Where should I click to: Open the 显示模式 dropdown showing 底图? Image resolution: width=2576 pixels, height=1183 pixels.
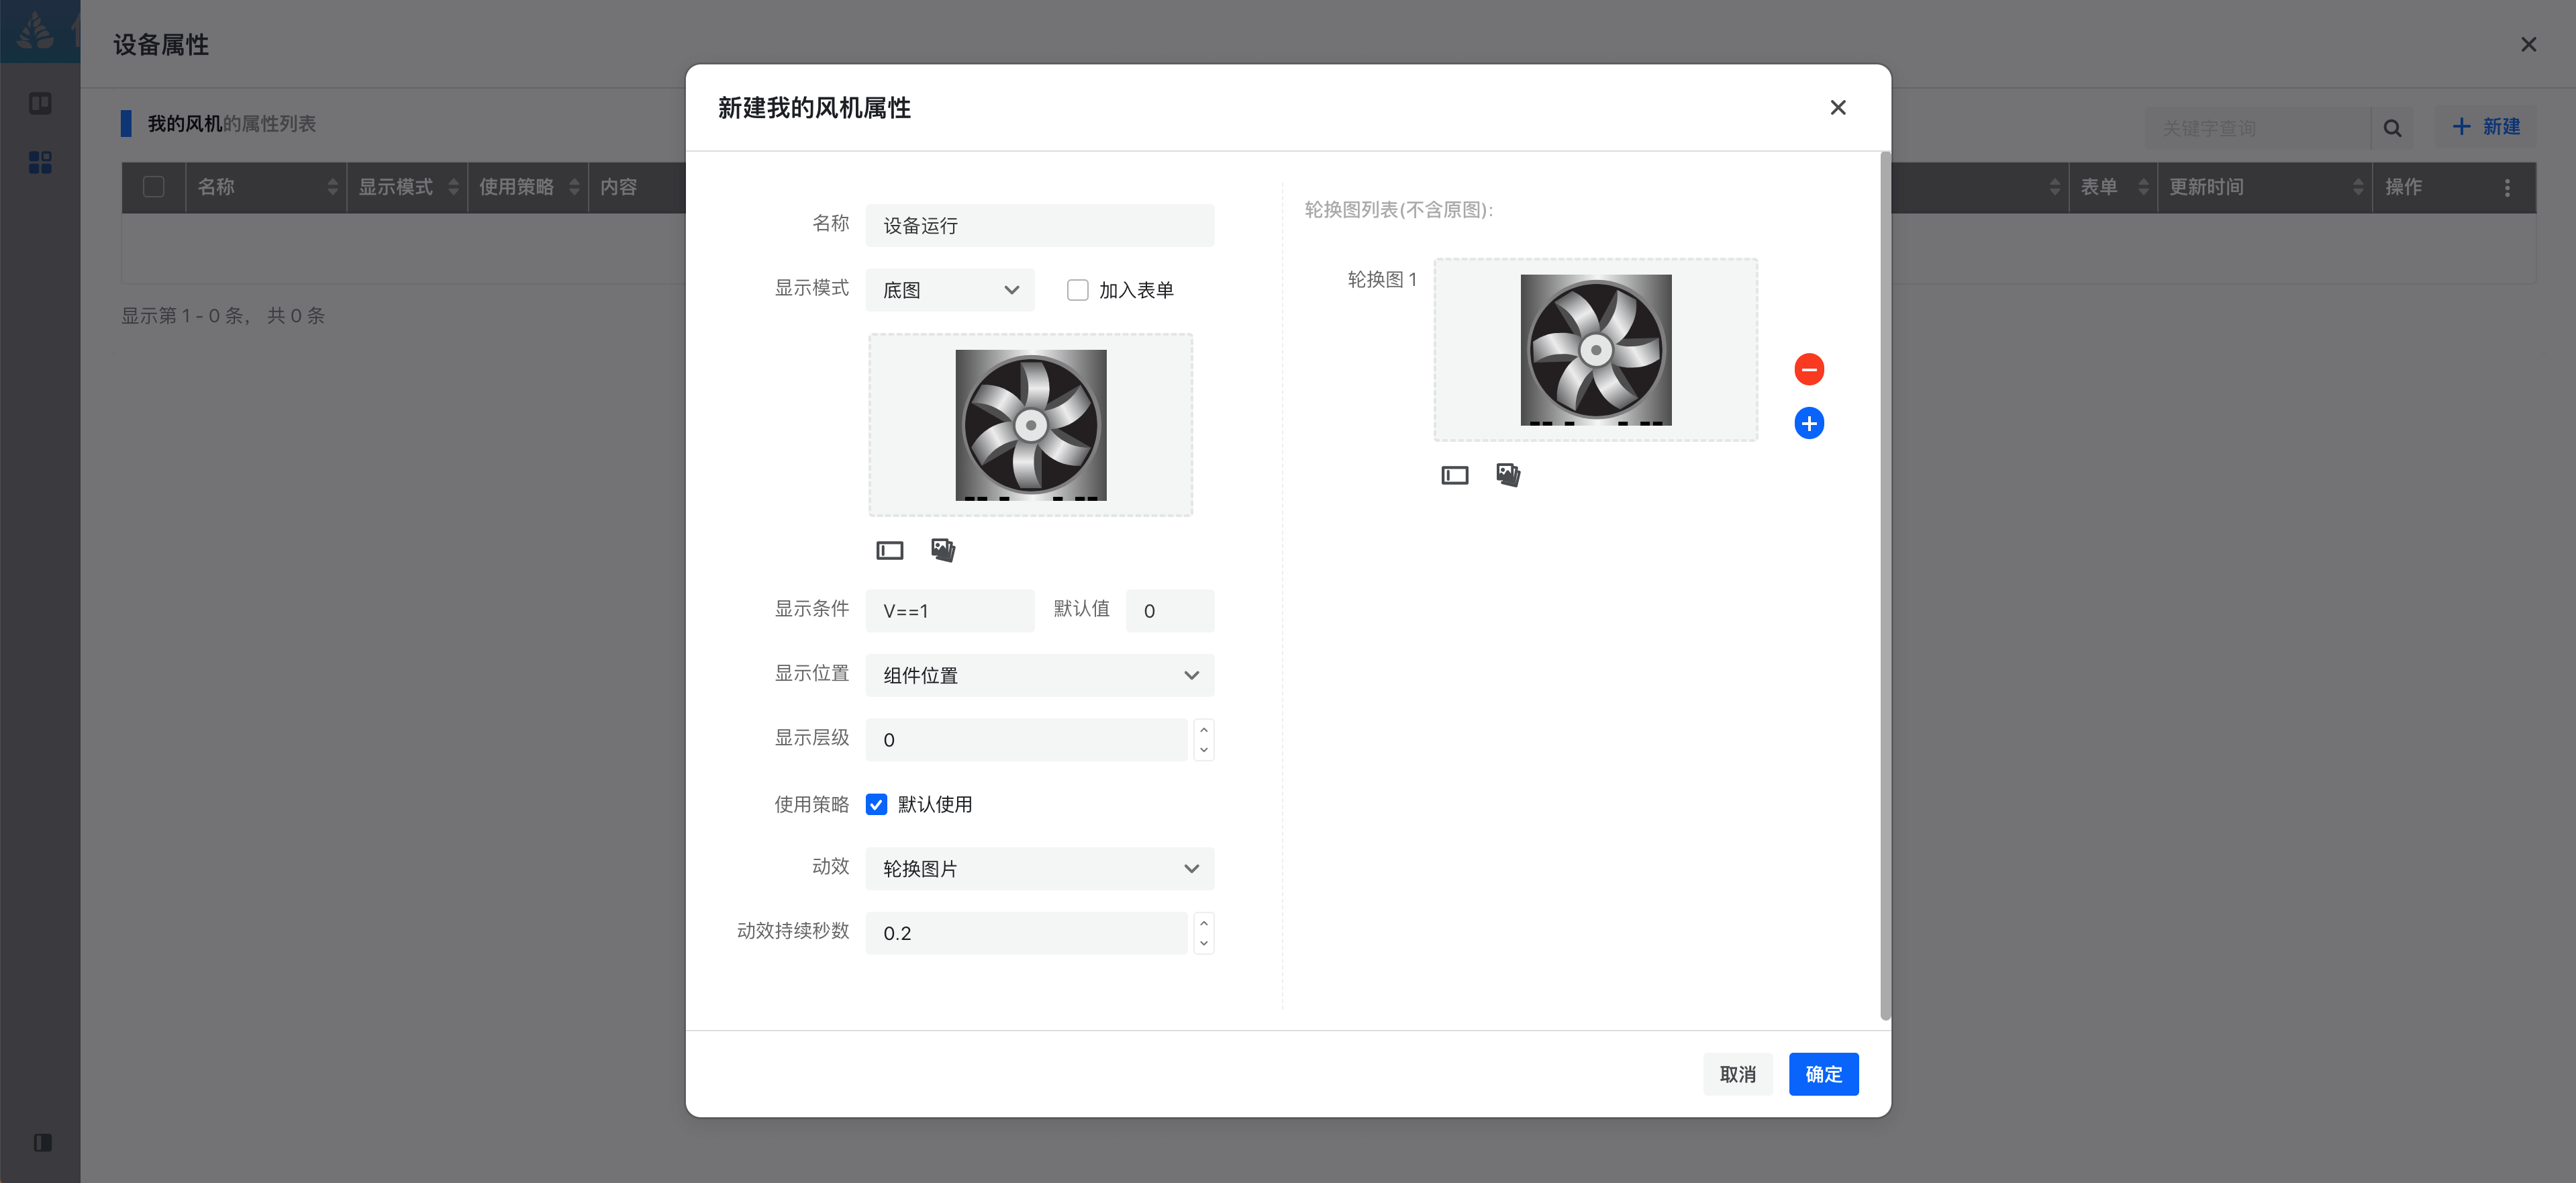pos(949,290)
